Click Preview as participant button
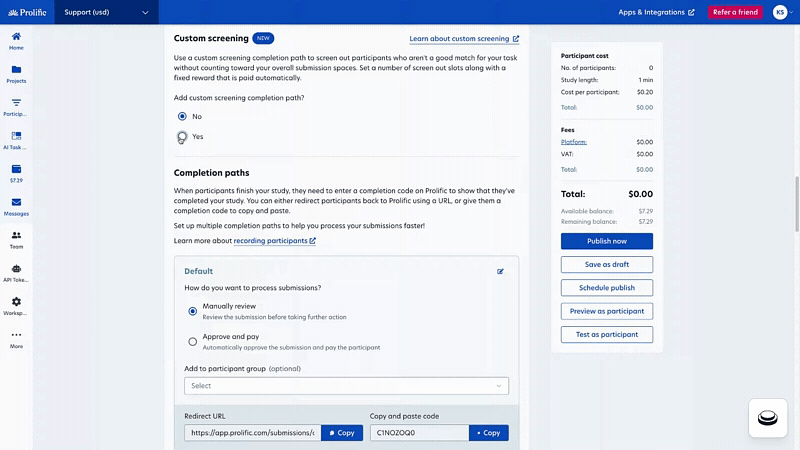 607,311
